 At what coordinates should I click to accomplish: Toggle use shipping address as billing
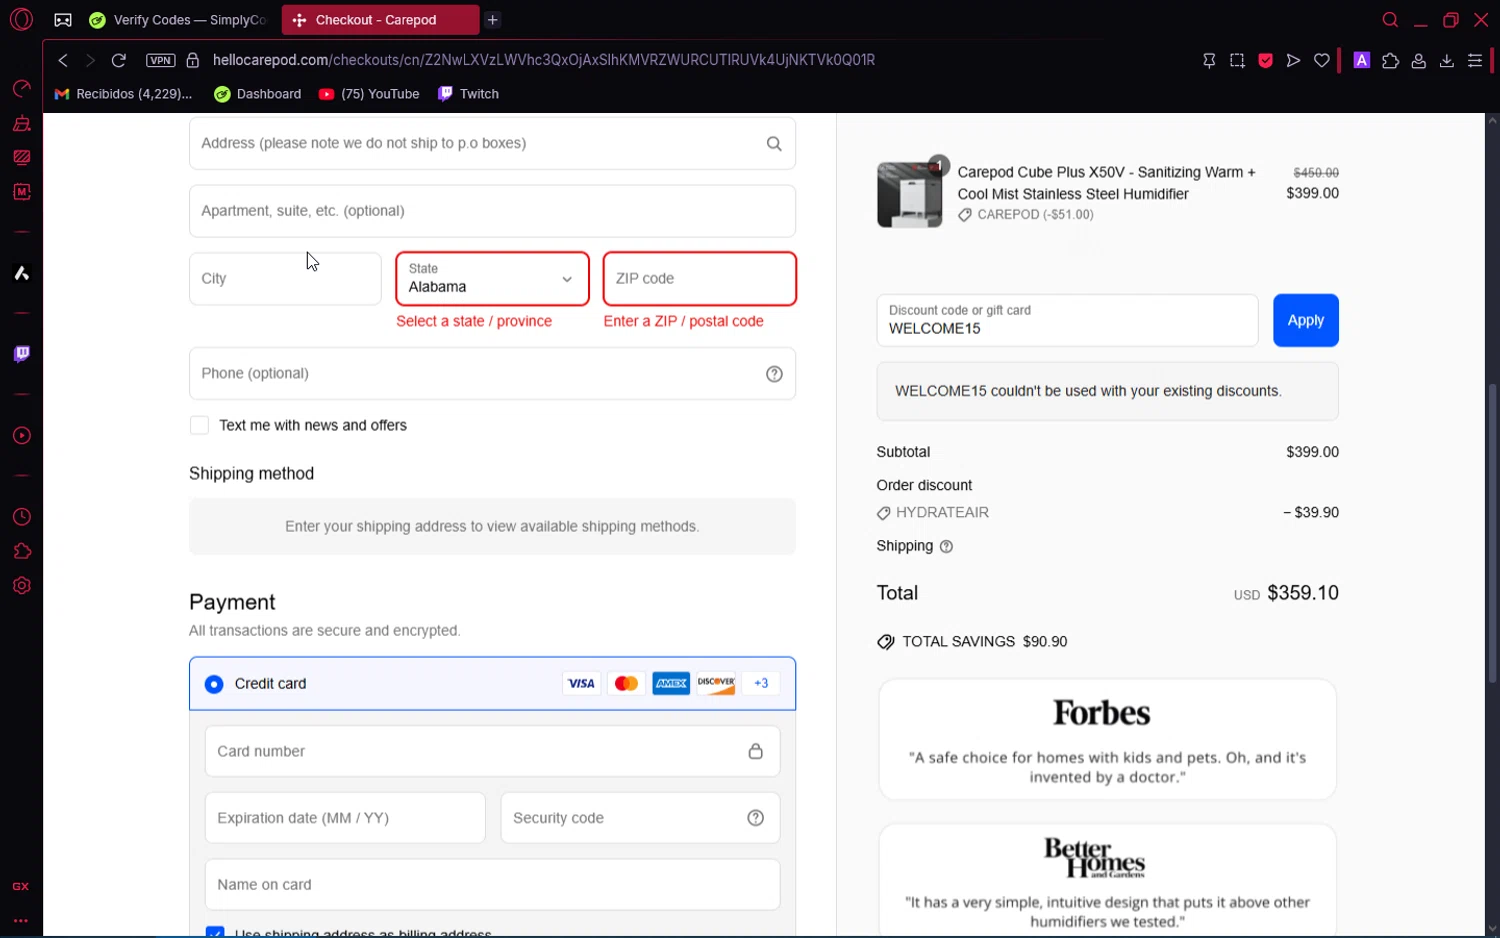[x=215, y=932]
